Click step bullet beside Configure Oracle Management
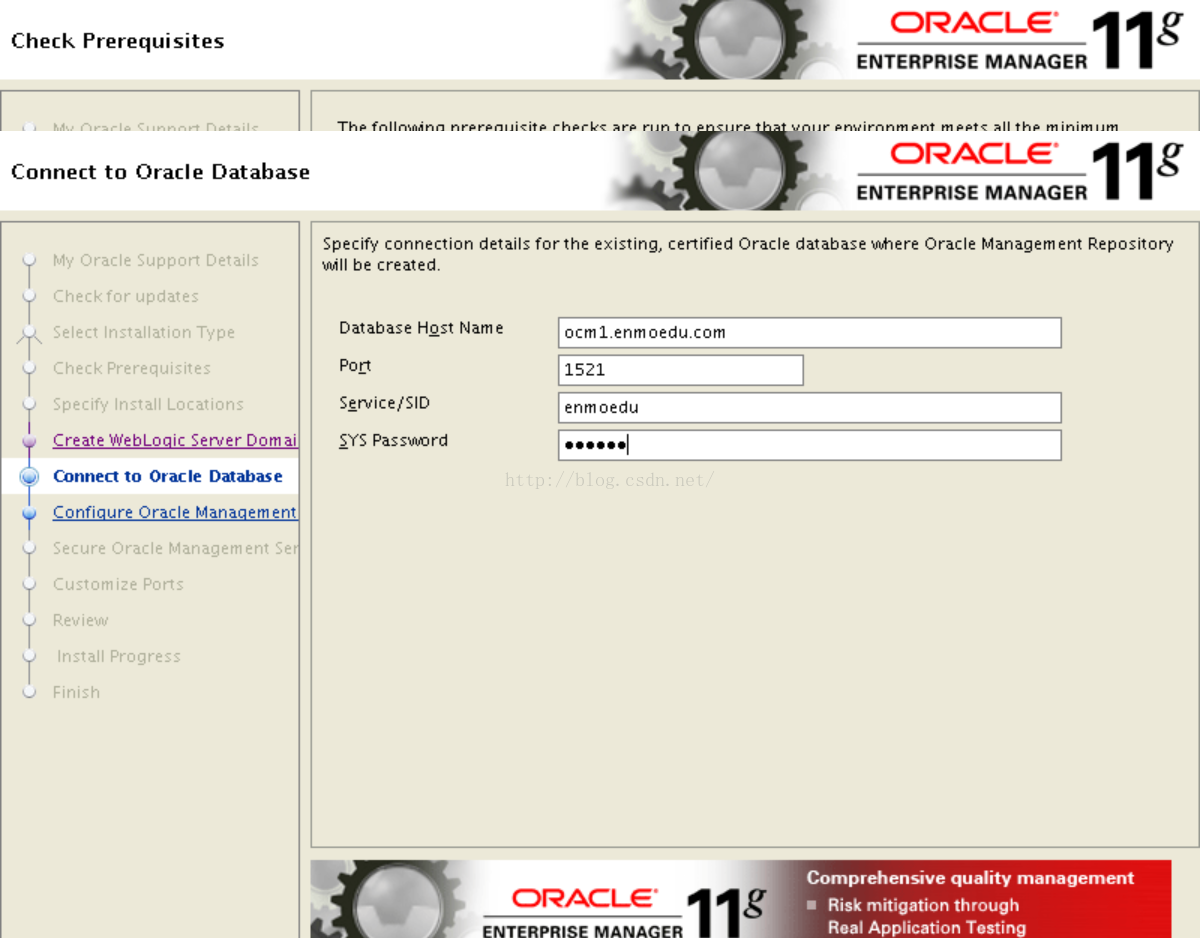The width and height of the screenshot is (1200, 938). pos(29,513)
